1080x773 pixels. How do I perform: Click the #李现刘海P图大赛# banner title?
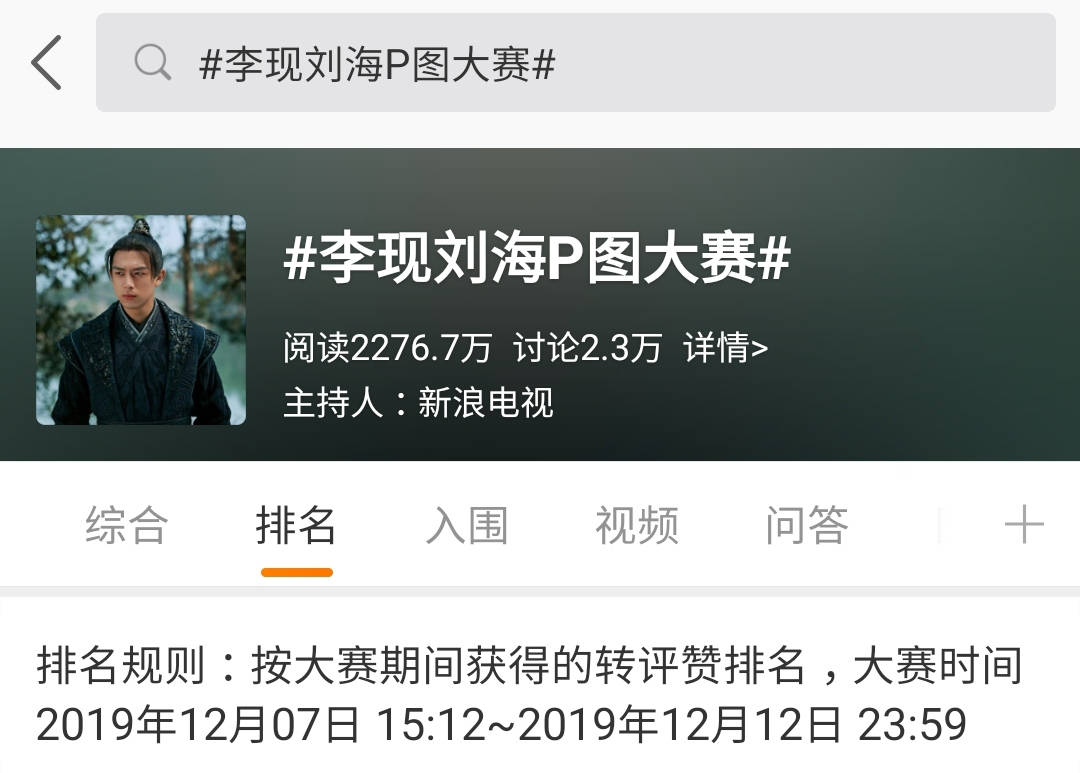(537, 258)
